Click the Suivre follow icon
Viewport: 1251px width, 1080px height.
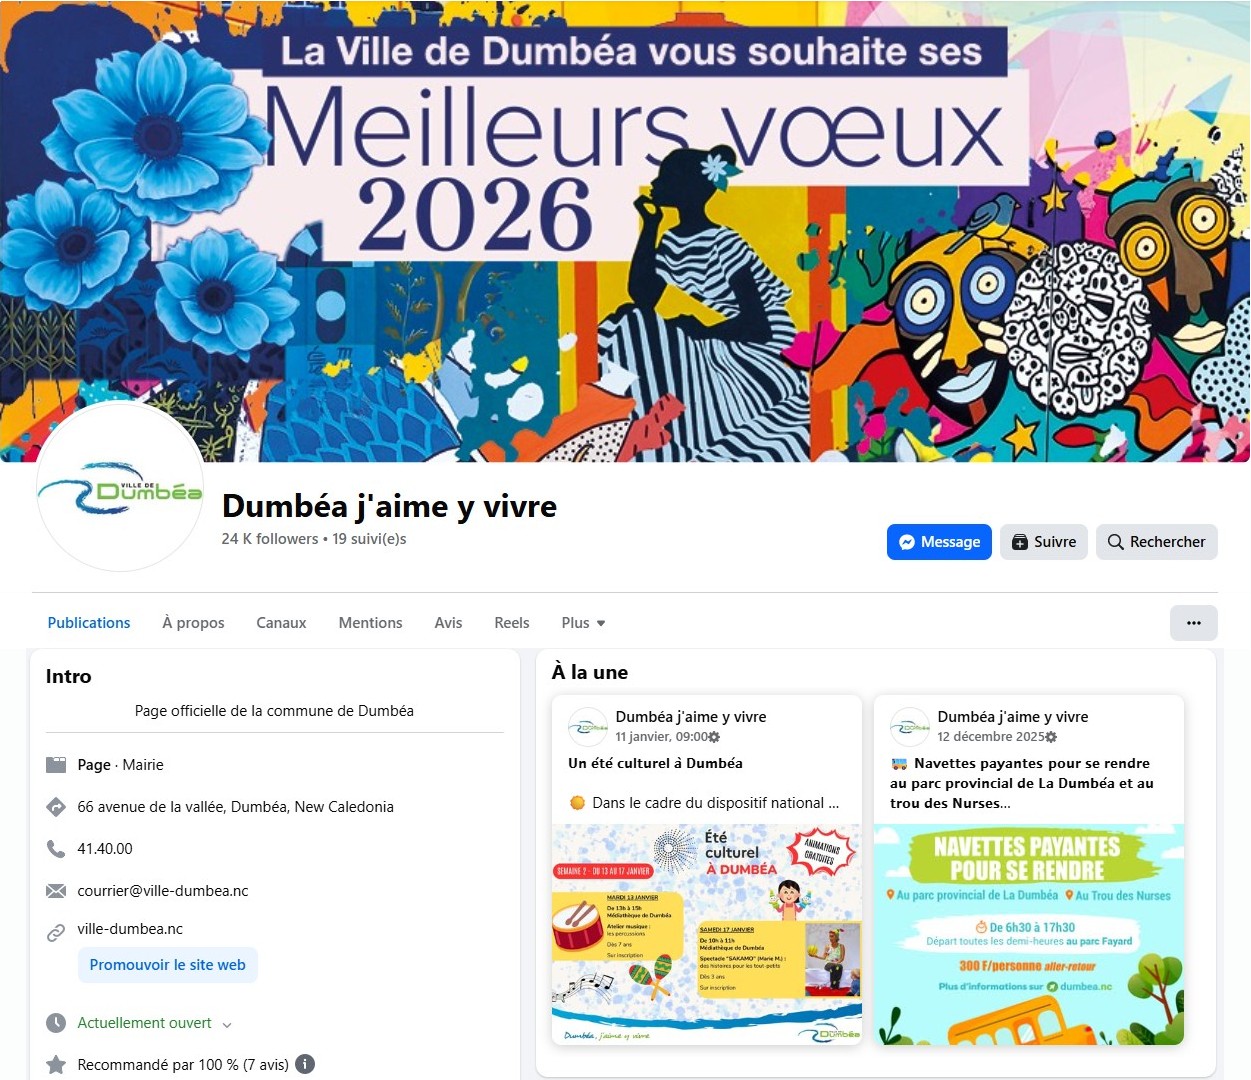1020,542
